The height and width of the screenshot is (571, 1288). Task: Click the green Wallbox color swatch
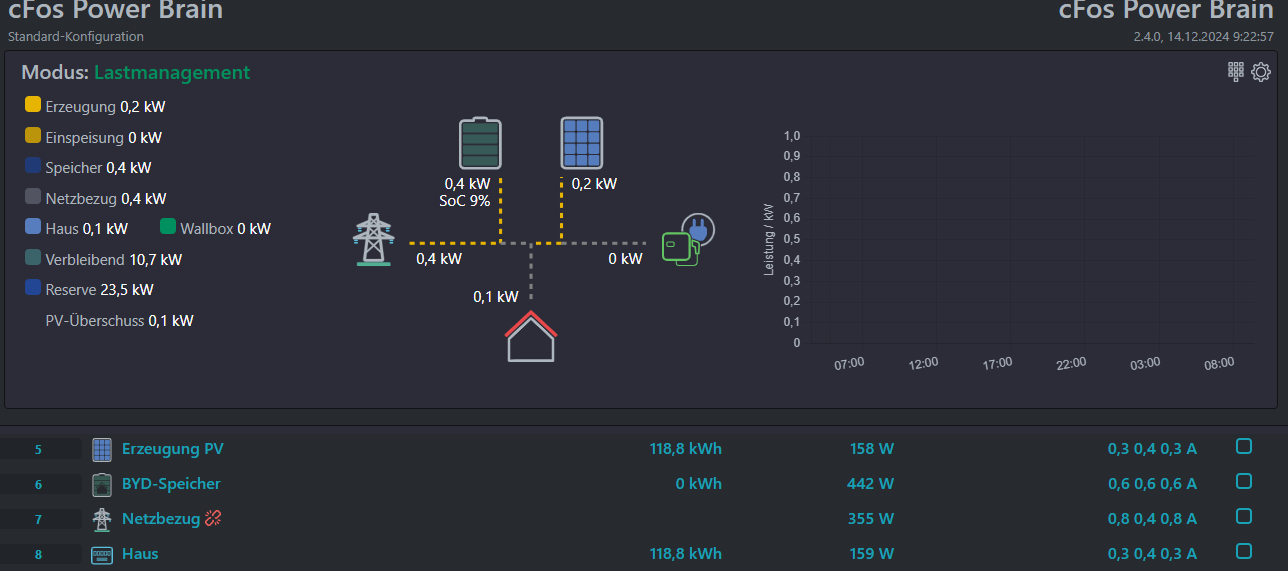click(168, 227)
